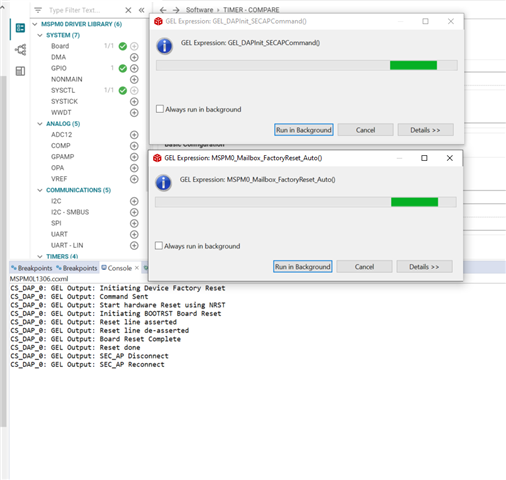Open the table layout view in sidebar
Image resolution: width=506 pixels, height=480 pixels.
(x=20, y=71)
